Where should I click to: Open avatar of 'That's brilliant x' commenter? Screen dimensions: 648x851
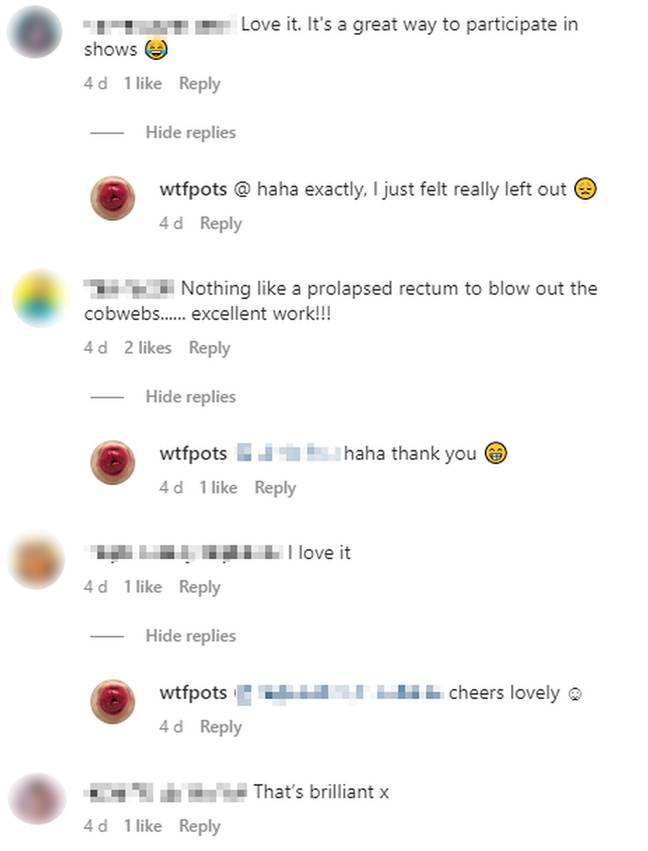pos(36,799)
